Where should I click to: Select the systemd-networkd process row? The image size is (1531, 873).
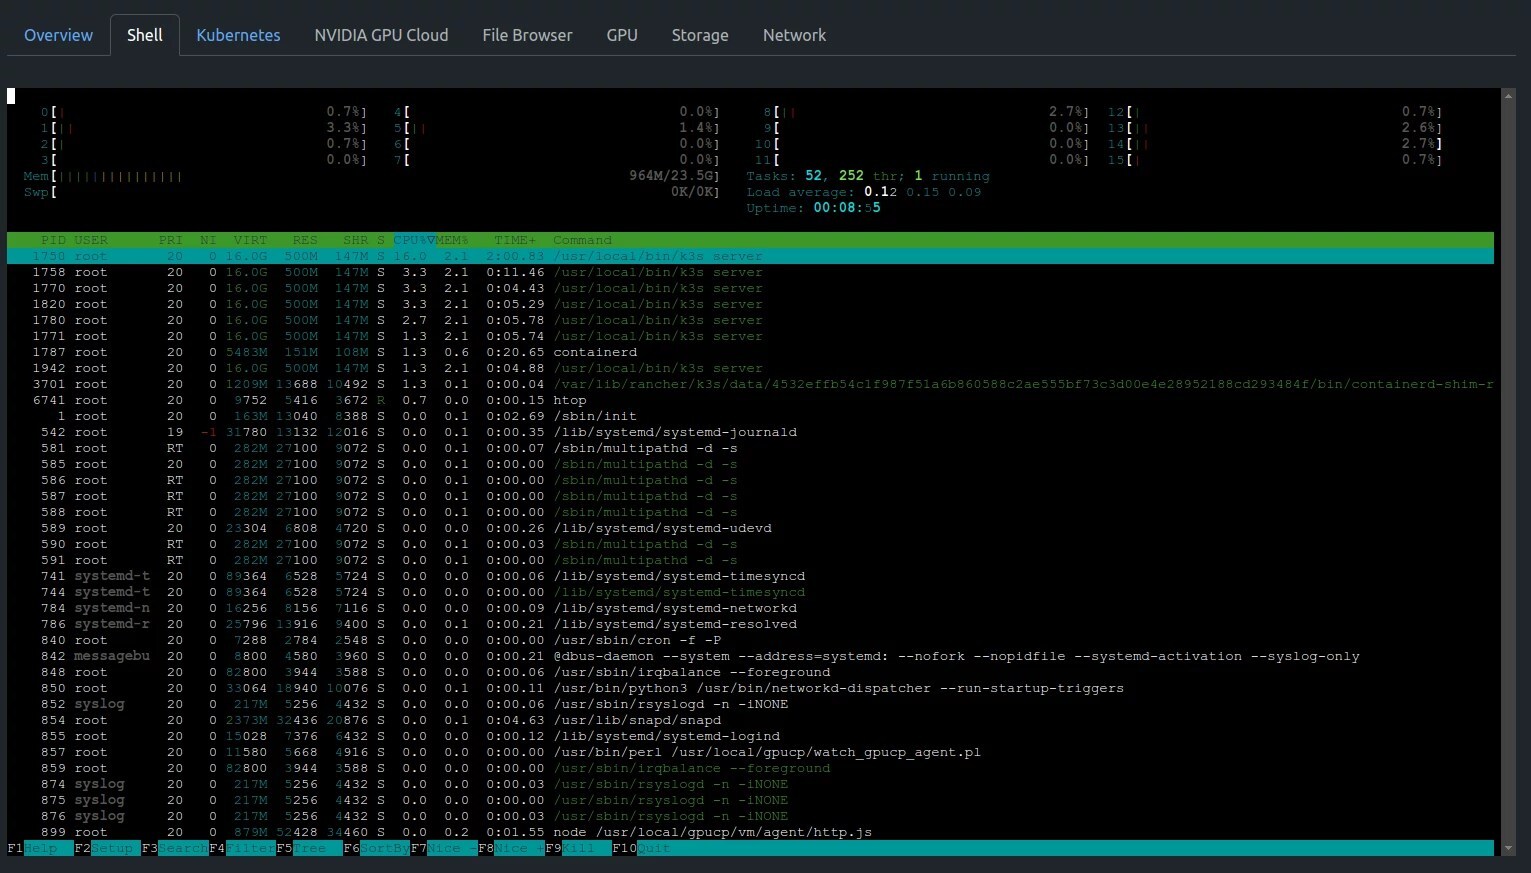[x=750, y=608]
